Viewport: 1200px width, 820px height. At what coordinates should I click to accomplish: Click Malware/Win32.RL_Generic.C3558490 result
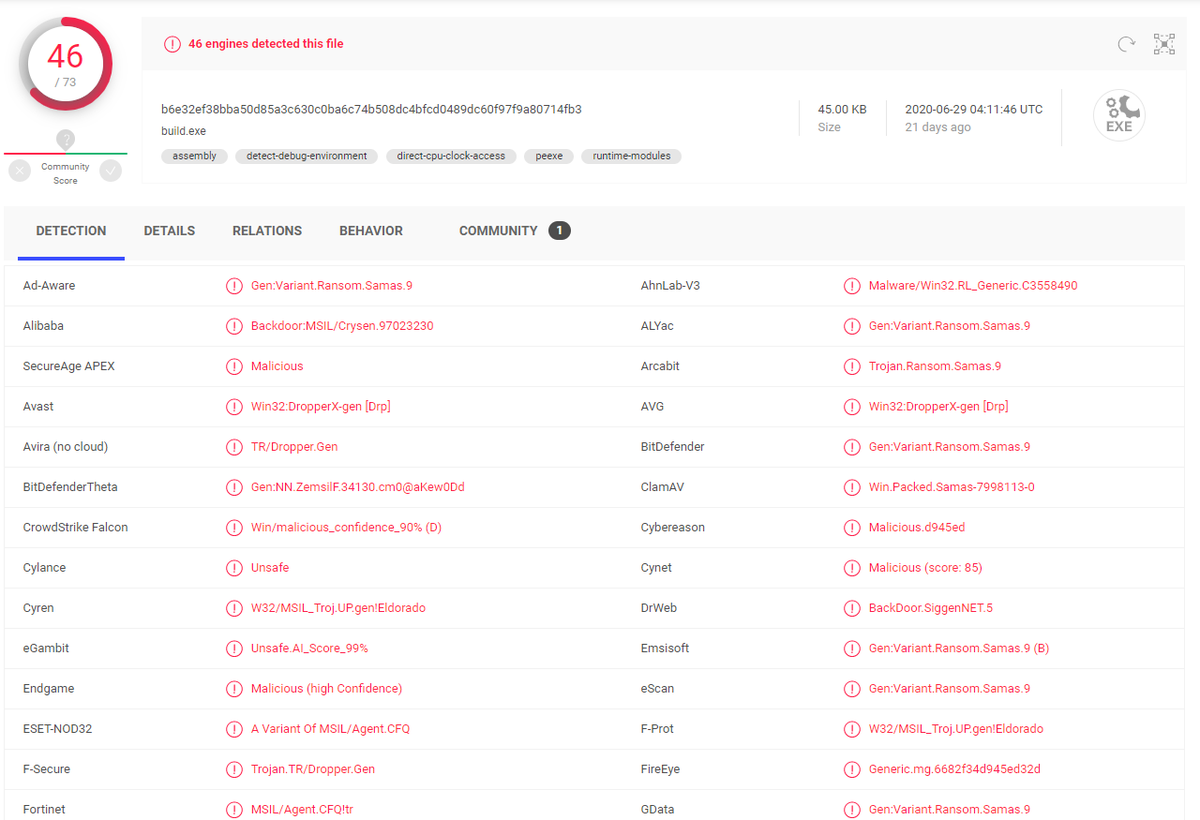pos(973,286)
